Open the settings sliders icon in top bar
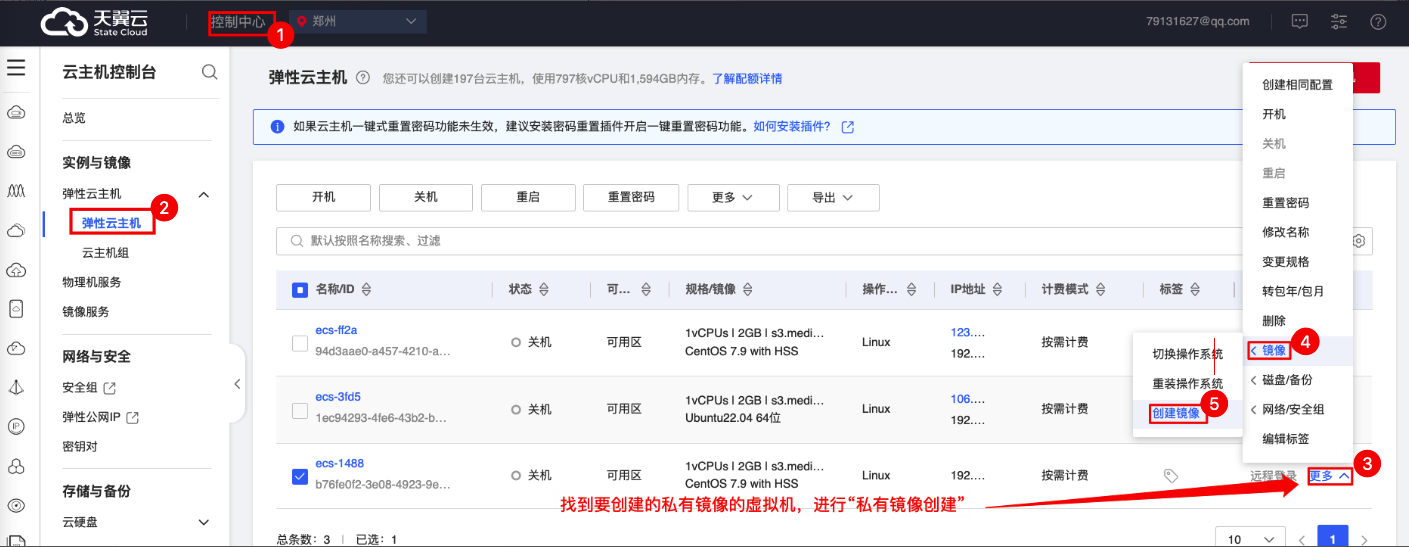Image resolution: width=1409 pixels, height=547 pixels. [1339, 21]
